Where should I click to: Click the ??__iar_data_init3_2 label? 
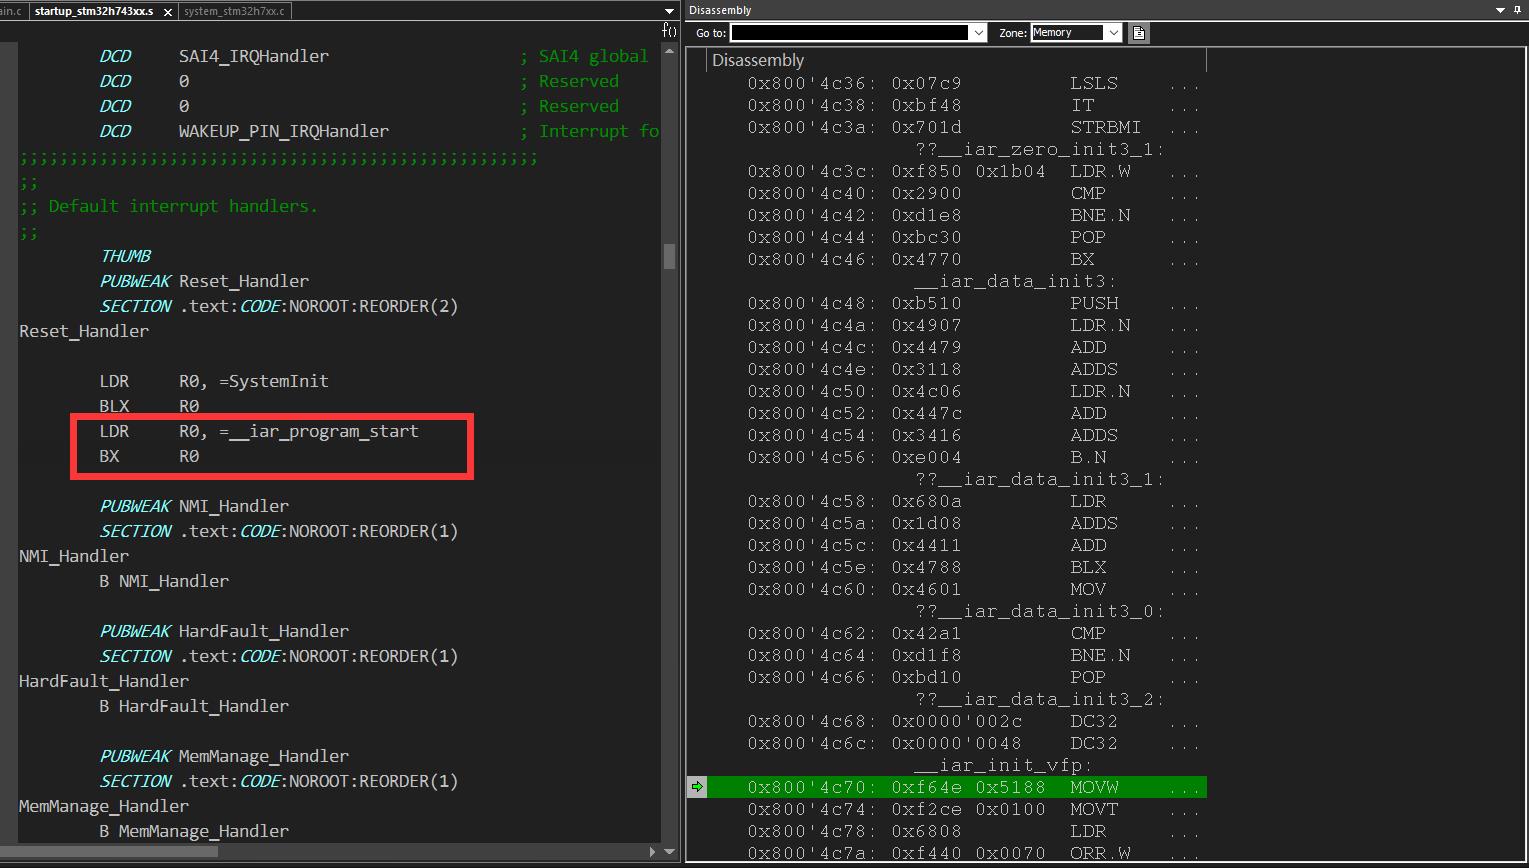1040,699
